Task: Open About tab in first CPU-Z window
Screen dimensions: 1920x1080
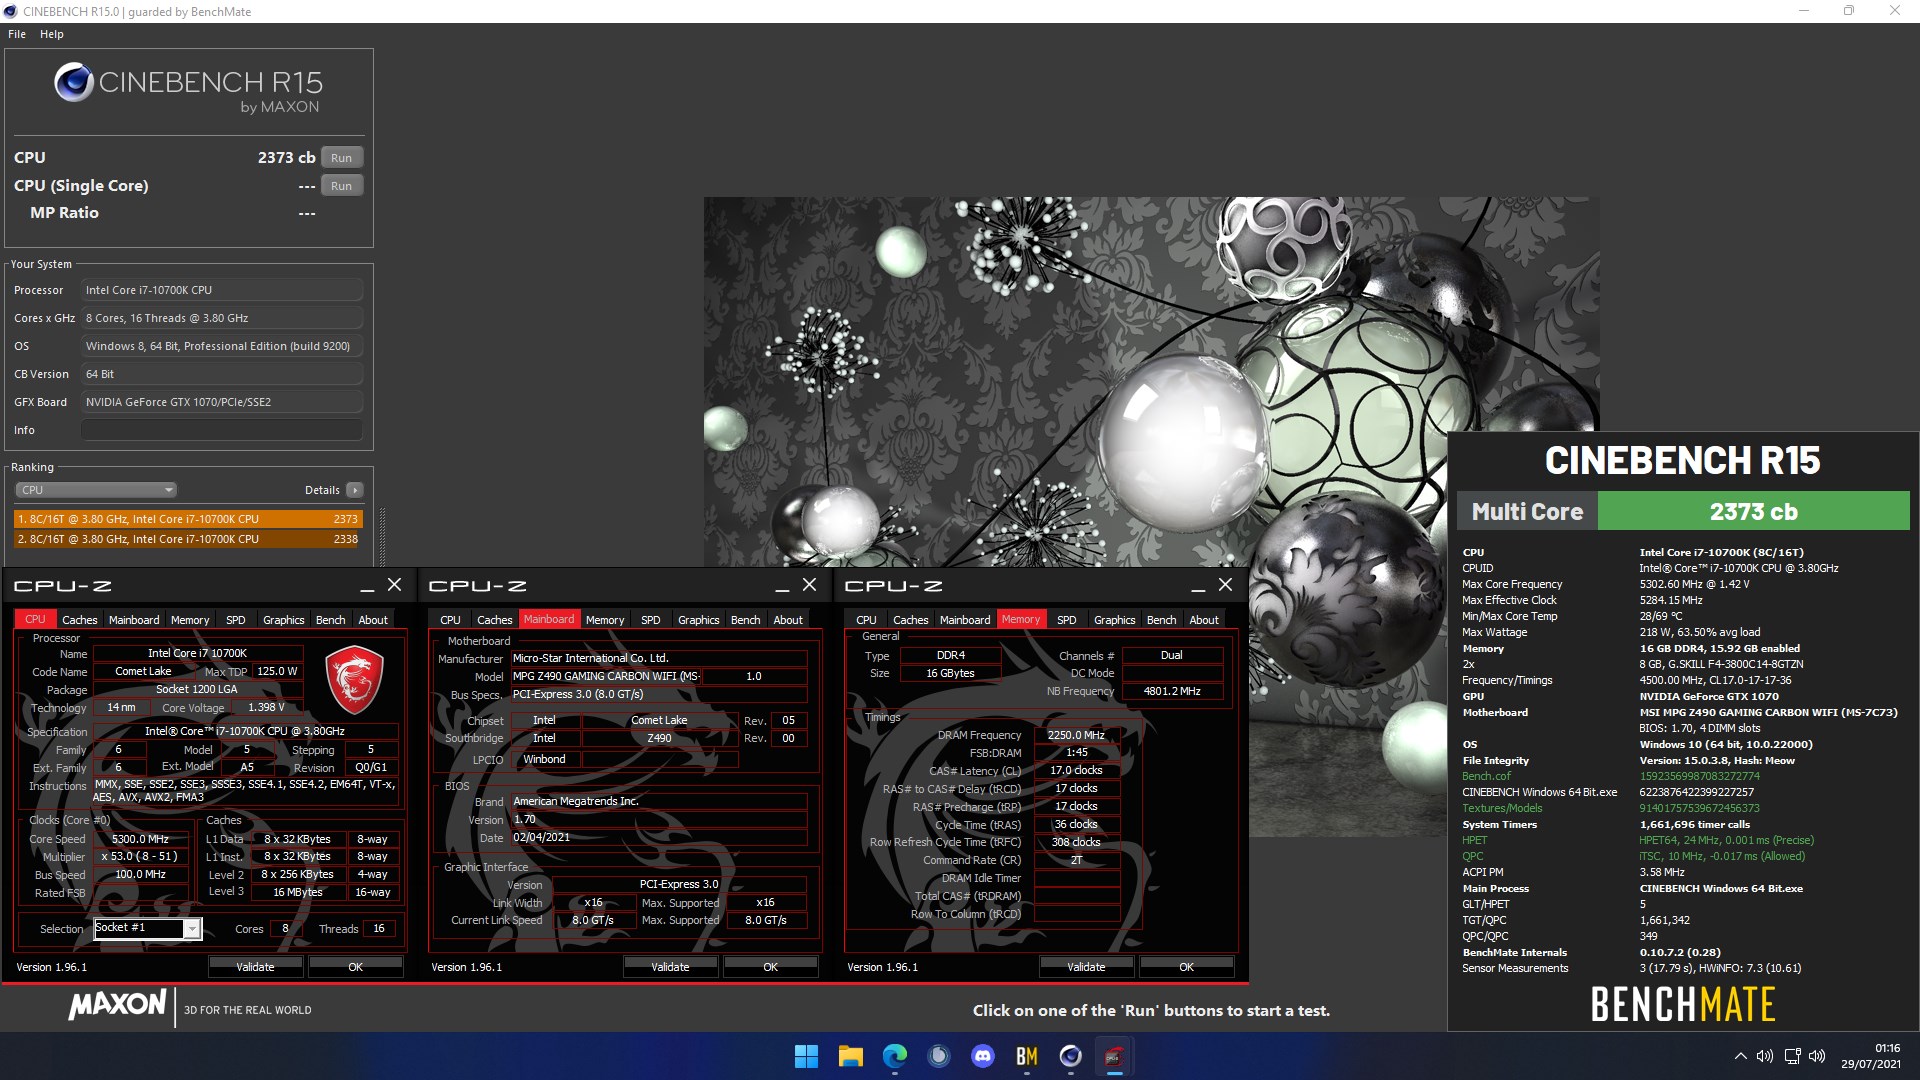Action: coord(373,620)
